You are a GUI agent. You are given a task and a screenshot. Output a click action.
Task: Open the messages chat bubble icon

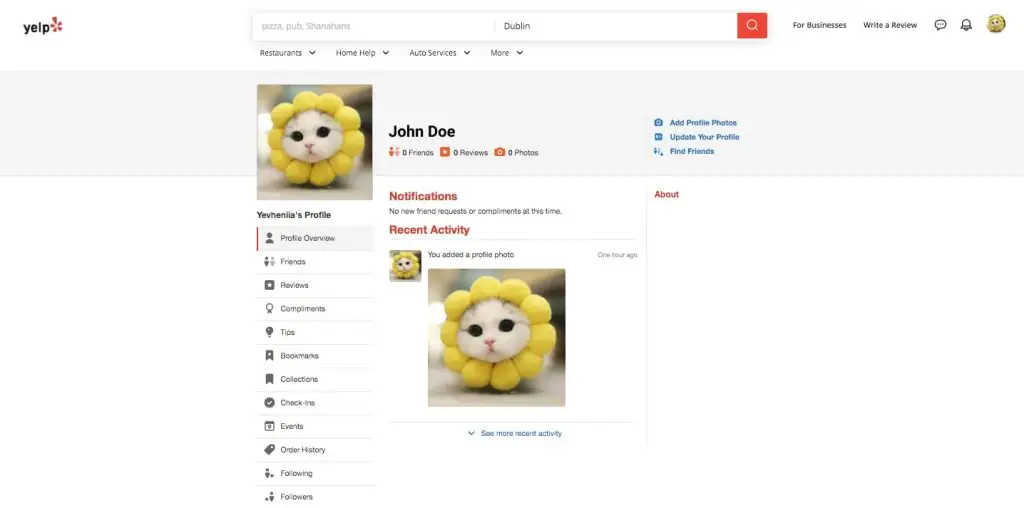coord(940,25)
